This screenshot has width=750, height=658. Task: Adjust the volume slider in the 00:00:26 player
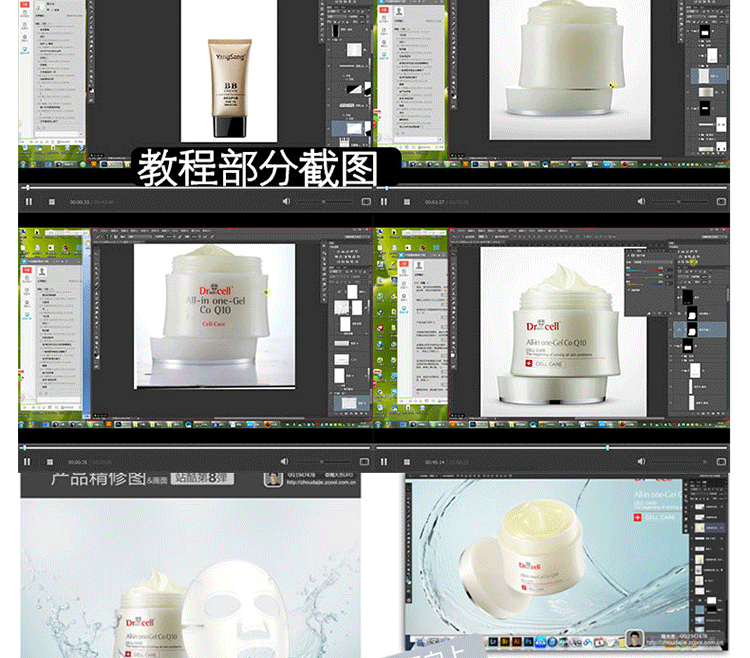tap(322, 462)
